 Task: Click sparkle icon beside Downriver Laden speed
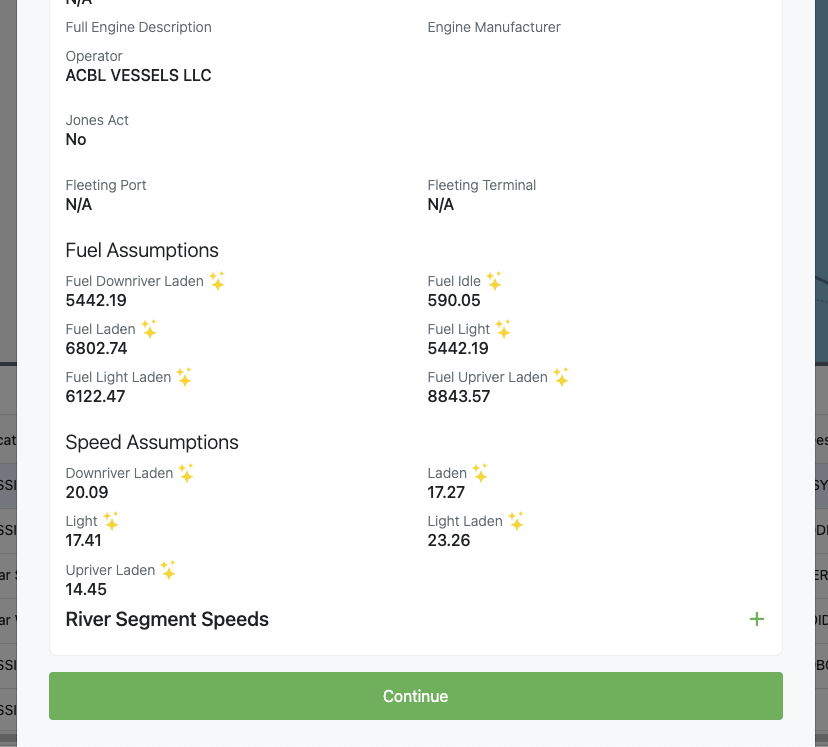[186, 473]
